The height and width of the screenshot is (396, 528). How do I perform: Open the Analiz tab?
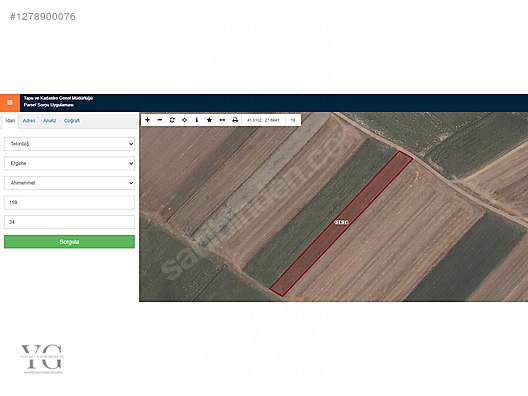50,121
